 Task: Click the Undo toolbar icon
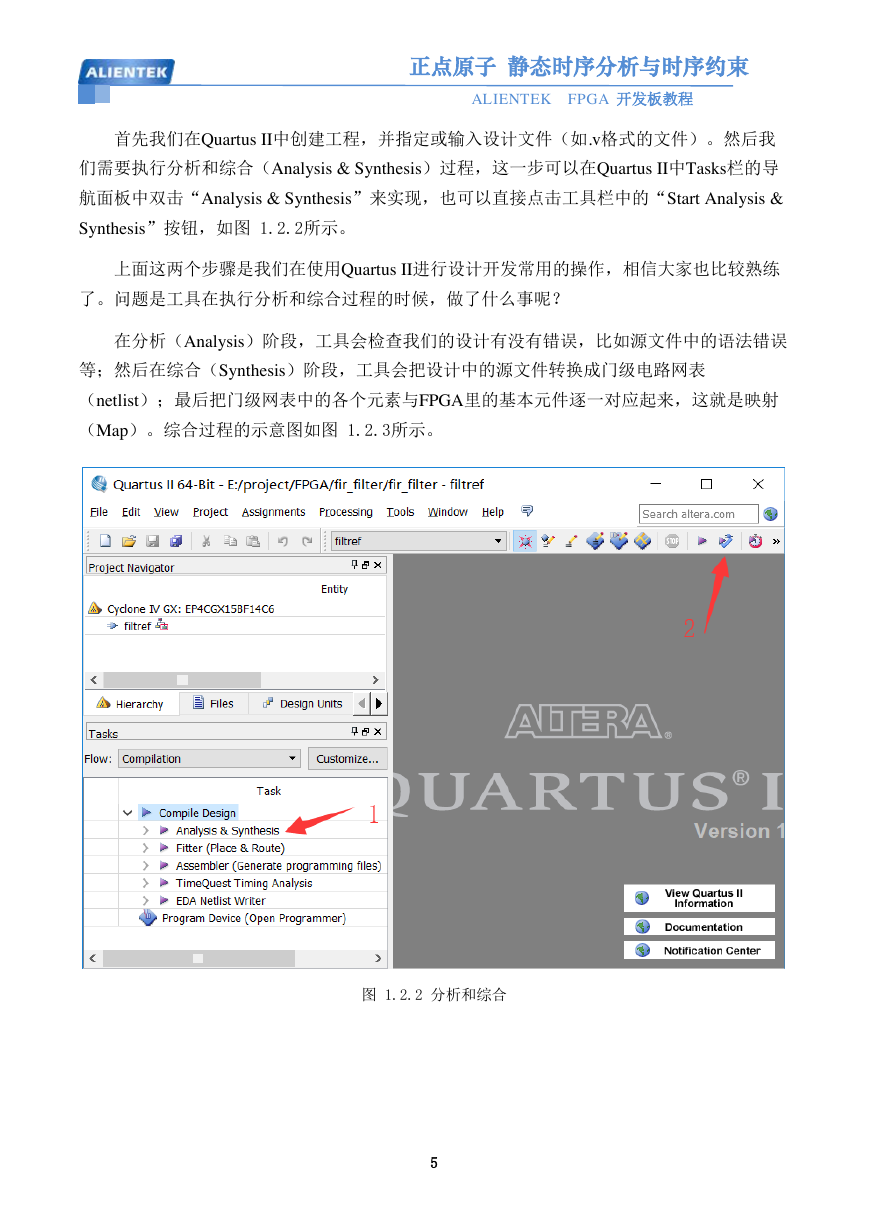coord(283,541)
